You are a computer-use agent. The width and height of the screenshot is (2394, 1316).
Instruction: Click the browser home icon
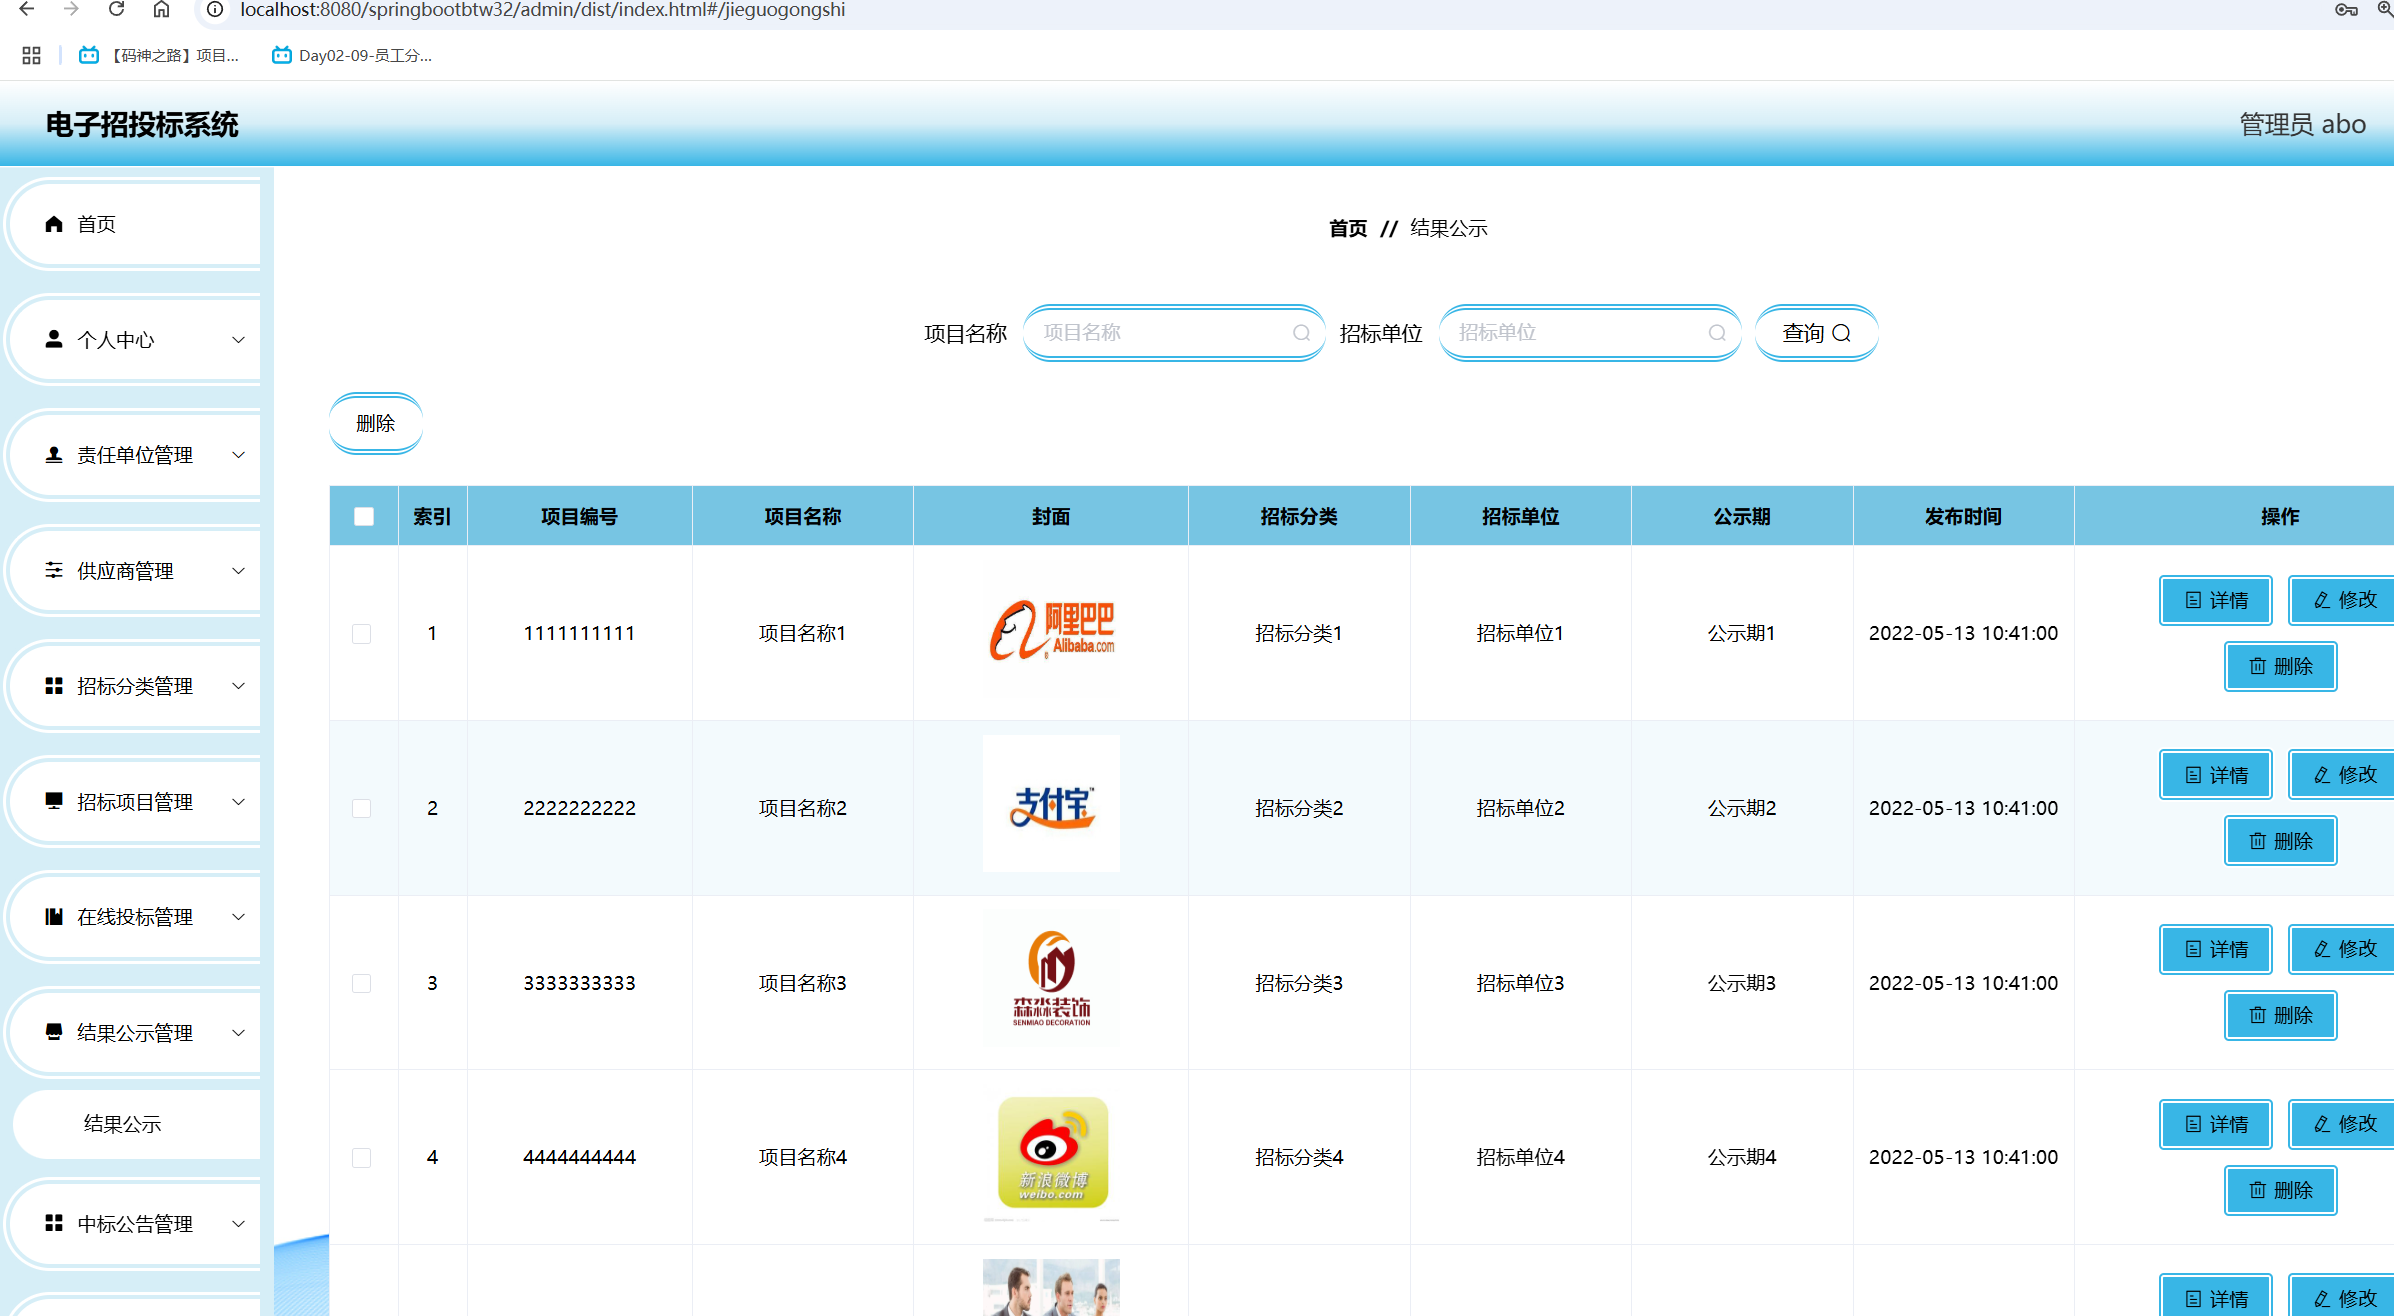161,9
